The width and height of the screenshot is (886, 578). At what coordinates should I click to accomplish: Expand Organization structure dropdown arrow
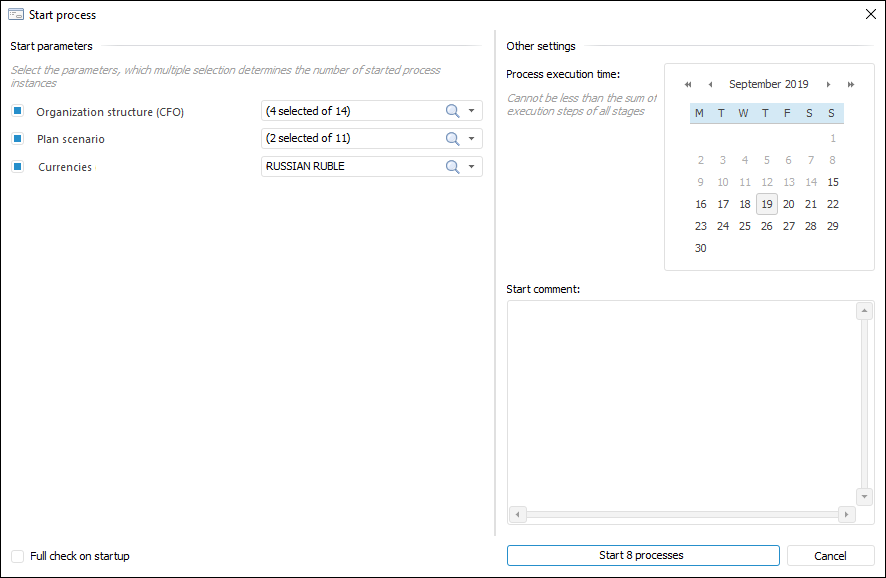pos(472,111)
